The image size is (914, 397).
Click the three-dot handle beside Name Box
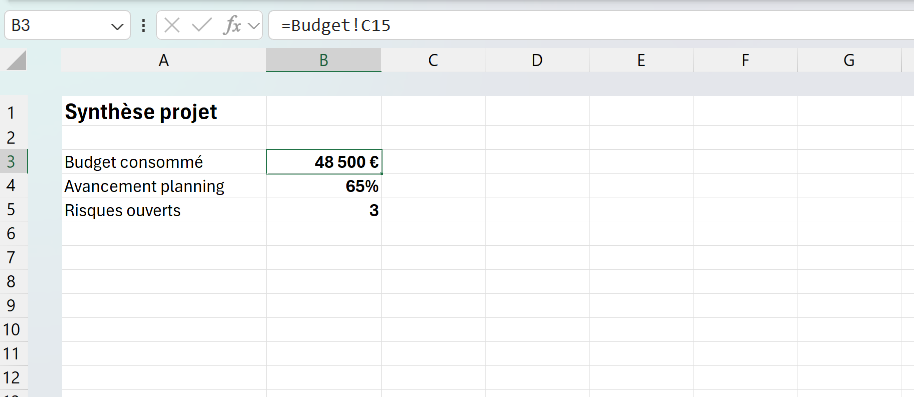point(143,25)
